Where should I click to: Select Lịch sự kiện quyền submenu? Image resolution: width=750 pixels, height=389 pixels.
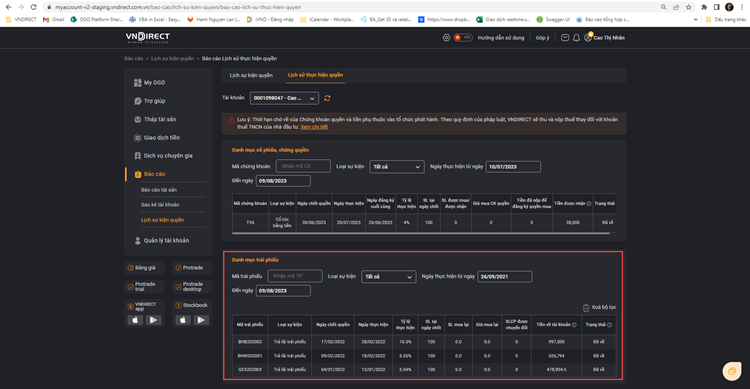click(162, 220)
